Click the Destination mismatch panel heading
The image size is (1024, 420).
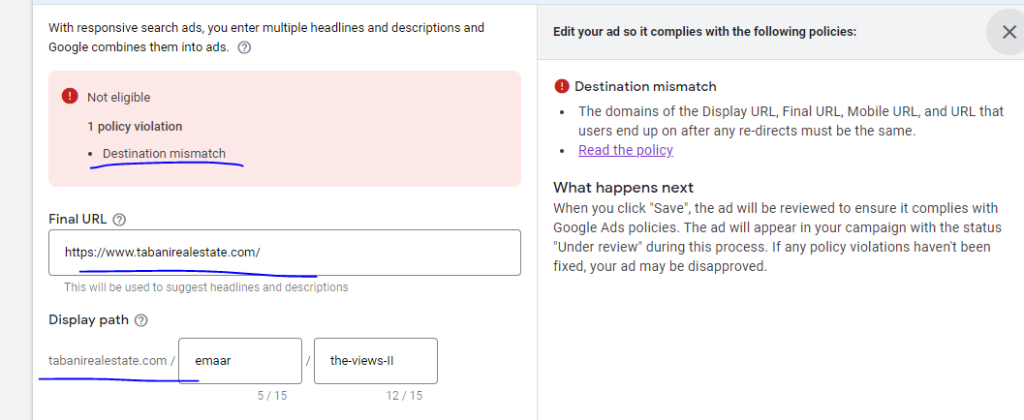(645, 86)
